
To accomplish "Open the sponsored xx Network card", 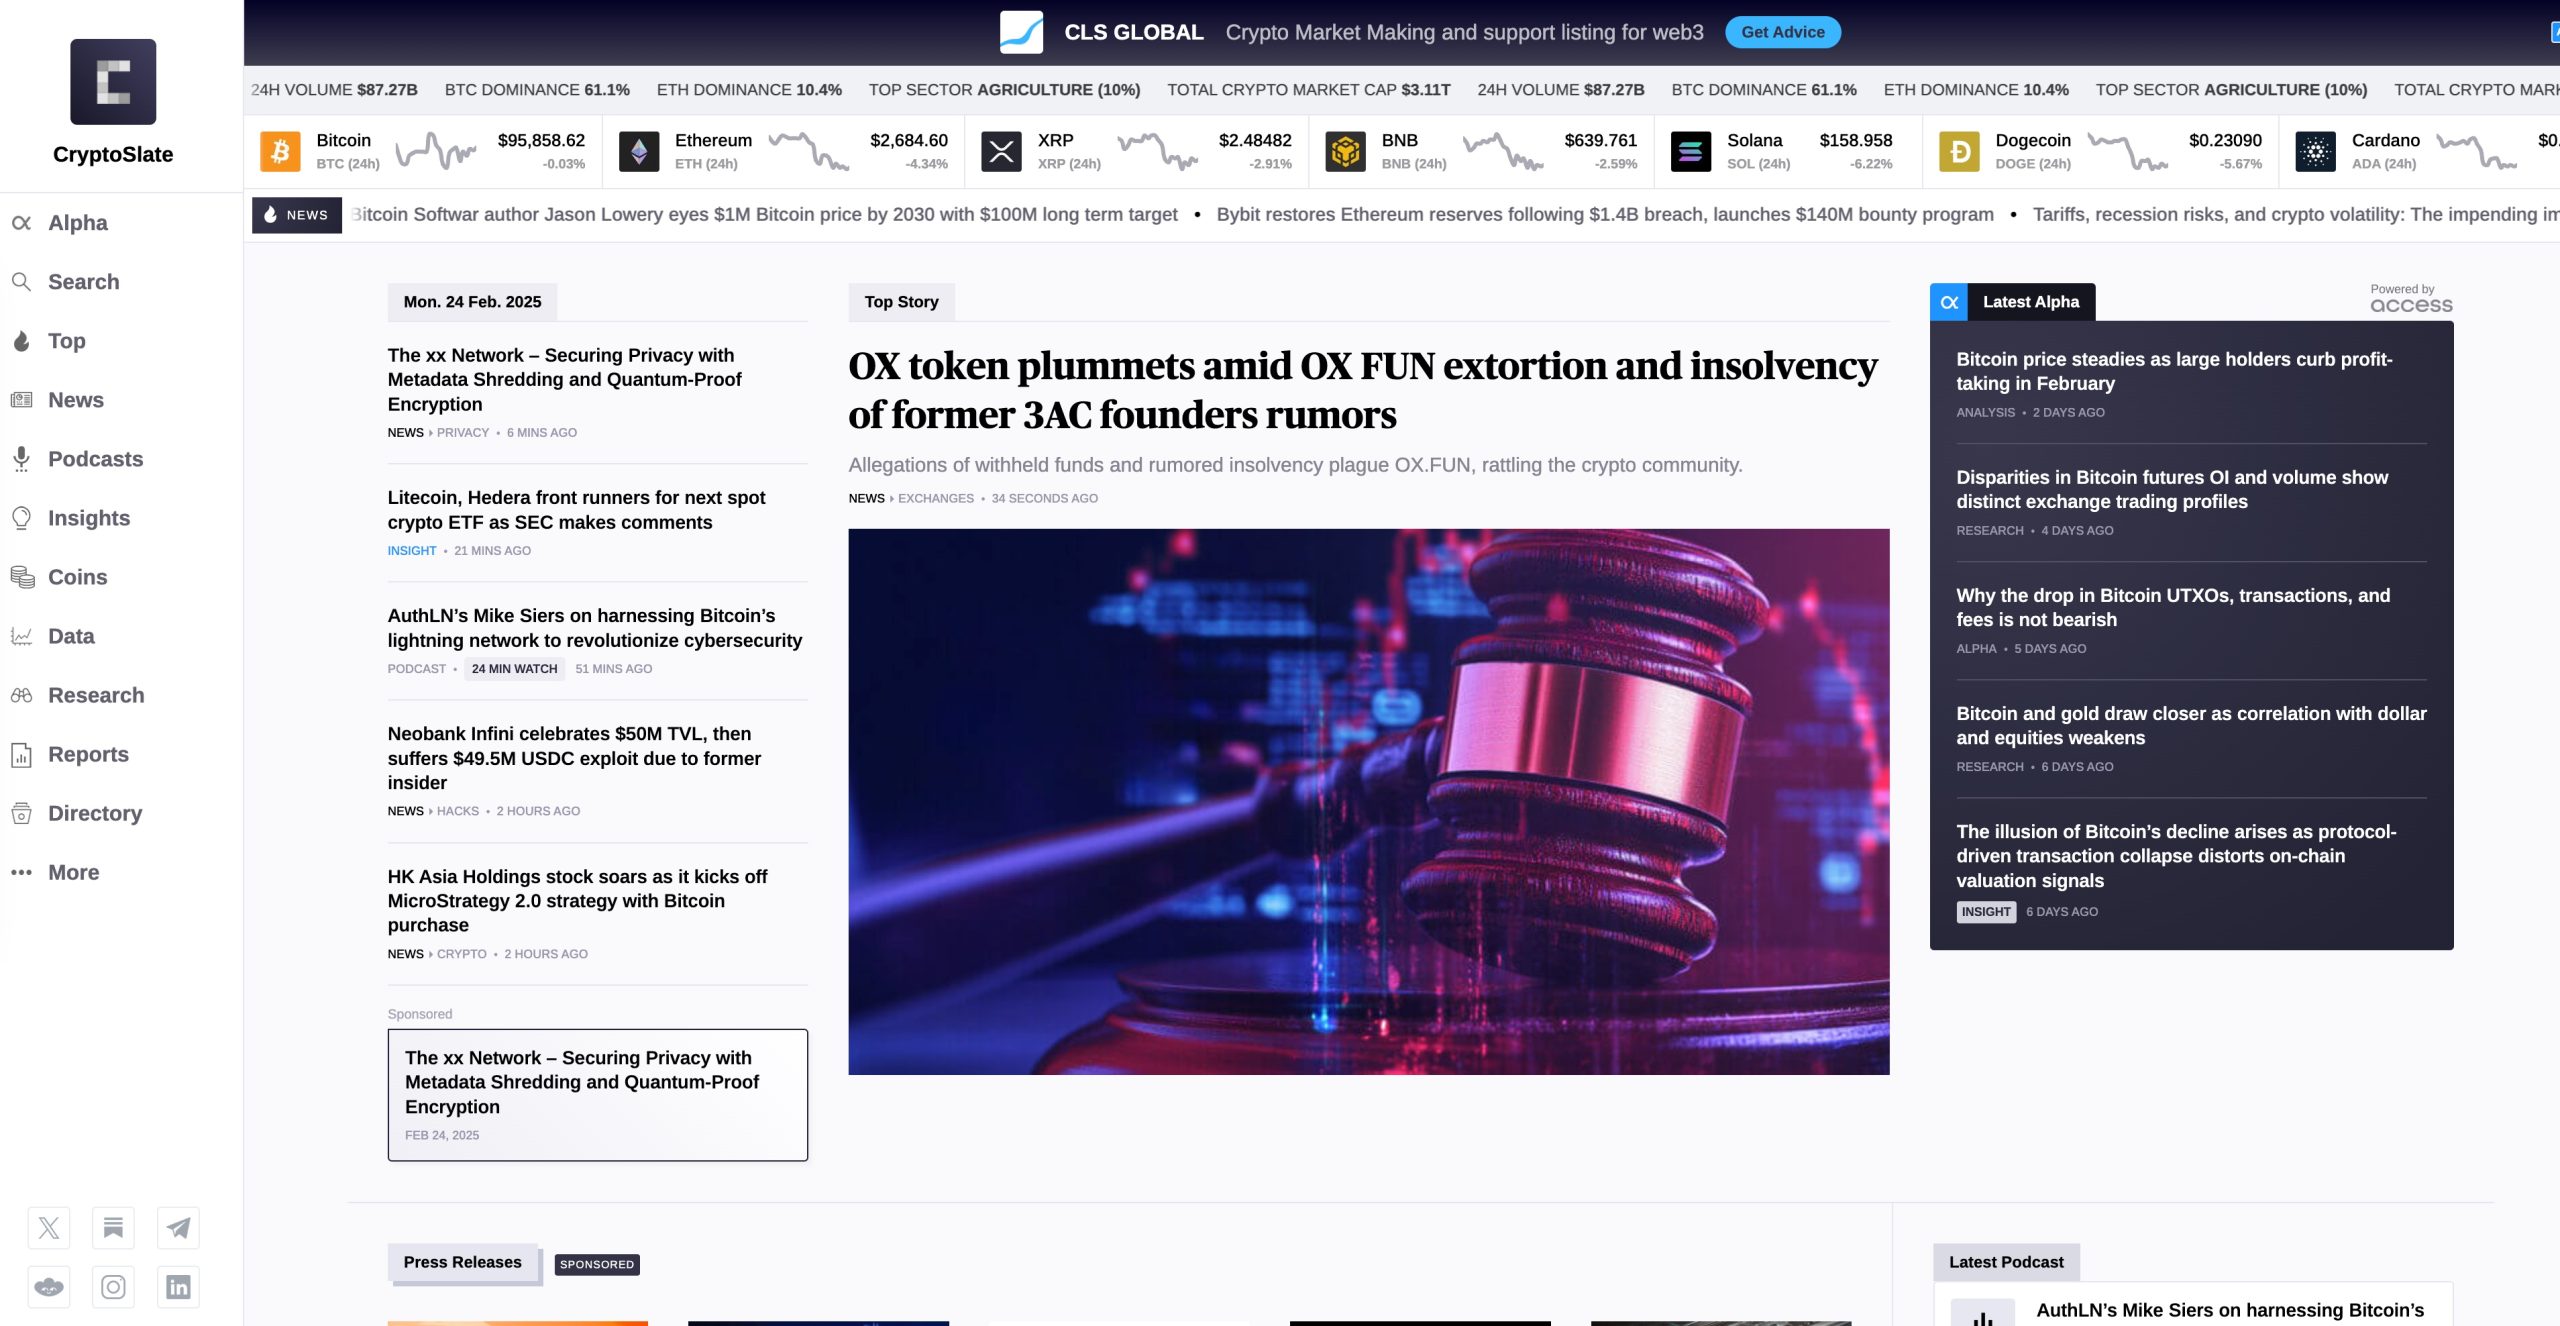I will [x=598, y=1095].
